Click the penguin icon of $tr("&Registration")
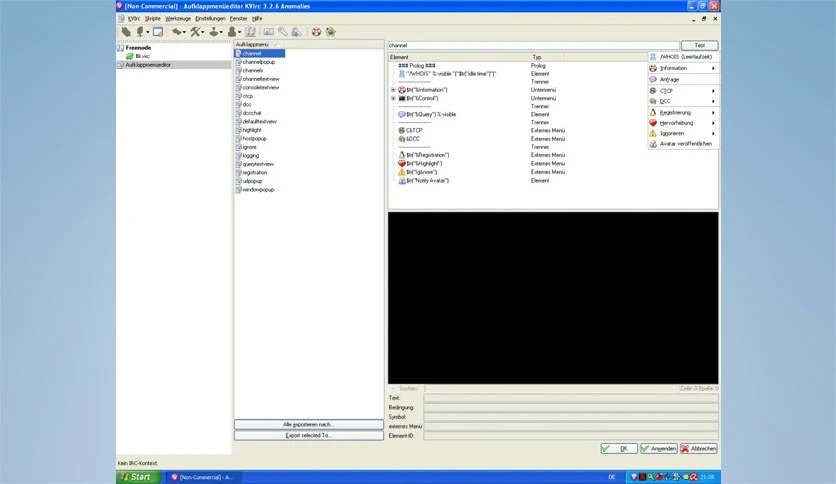Viewport: 836px width, 484px height. point(402,155)
